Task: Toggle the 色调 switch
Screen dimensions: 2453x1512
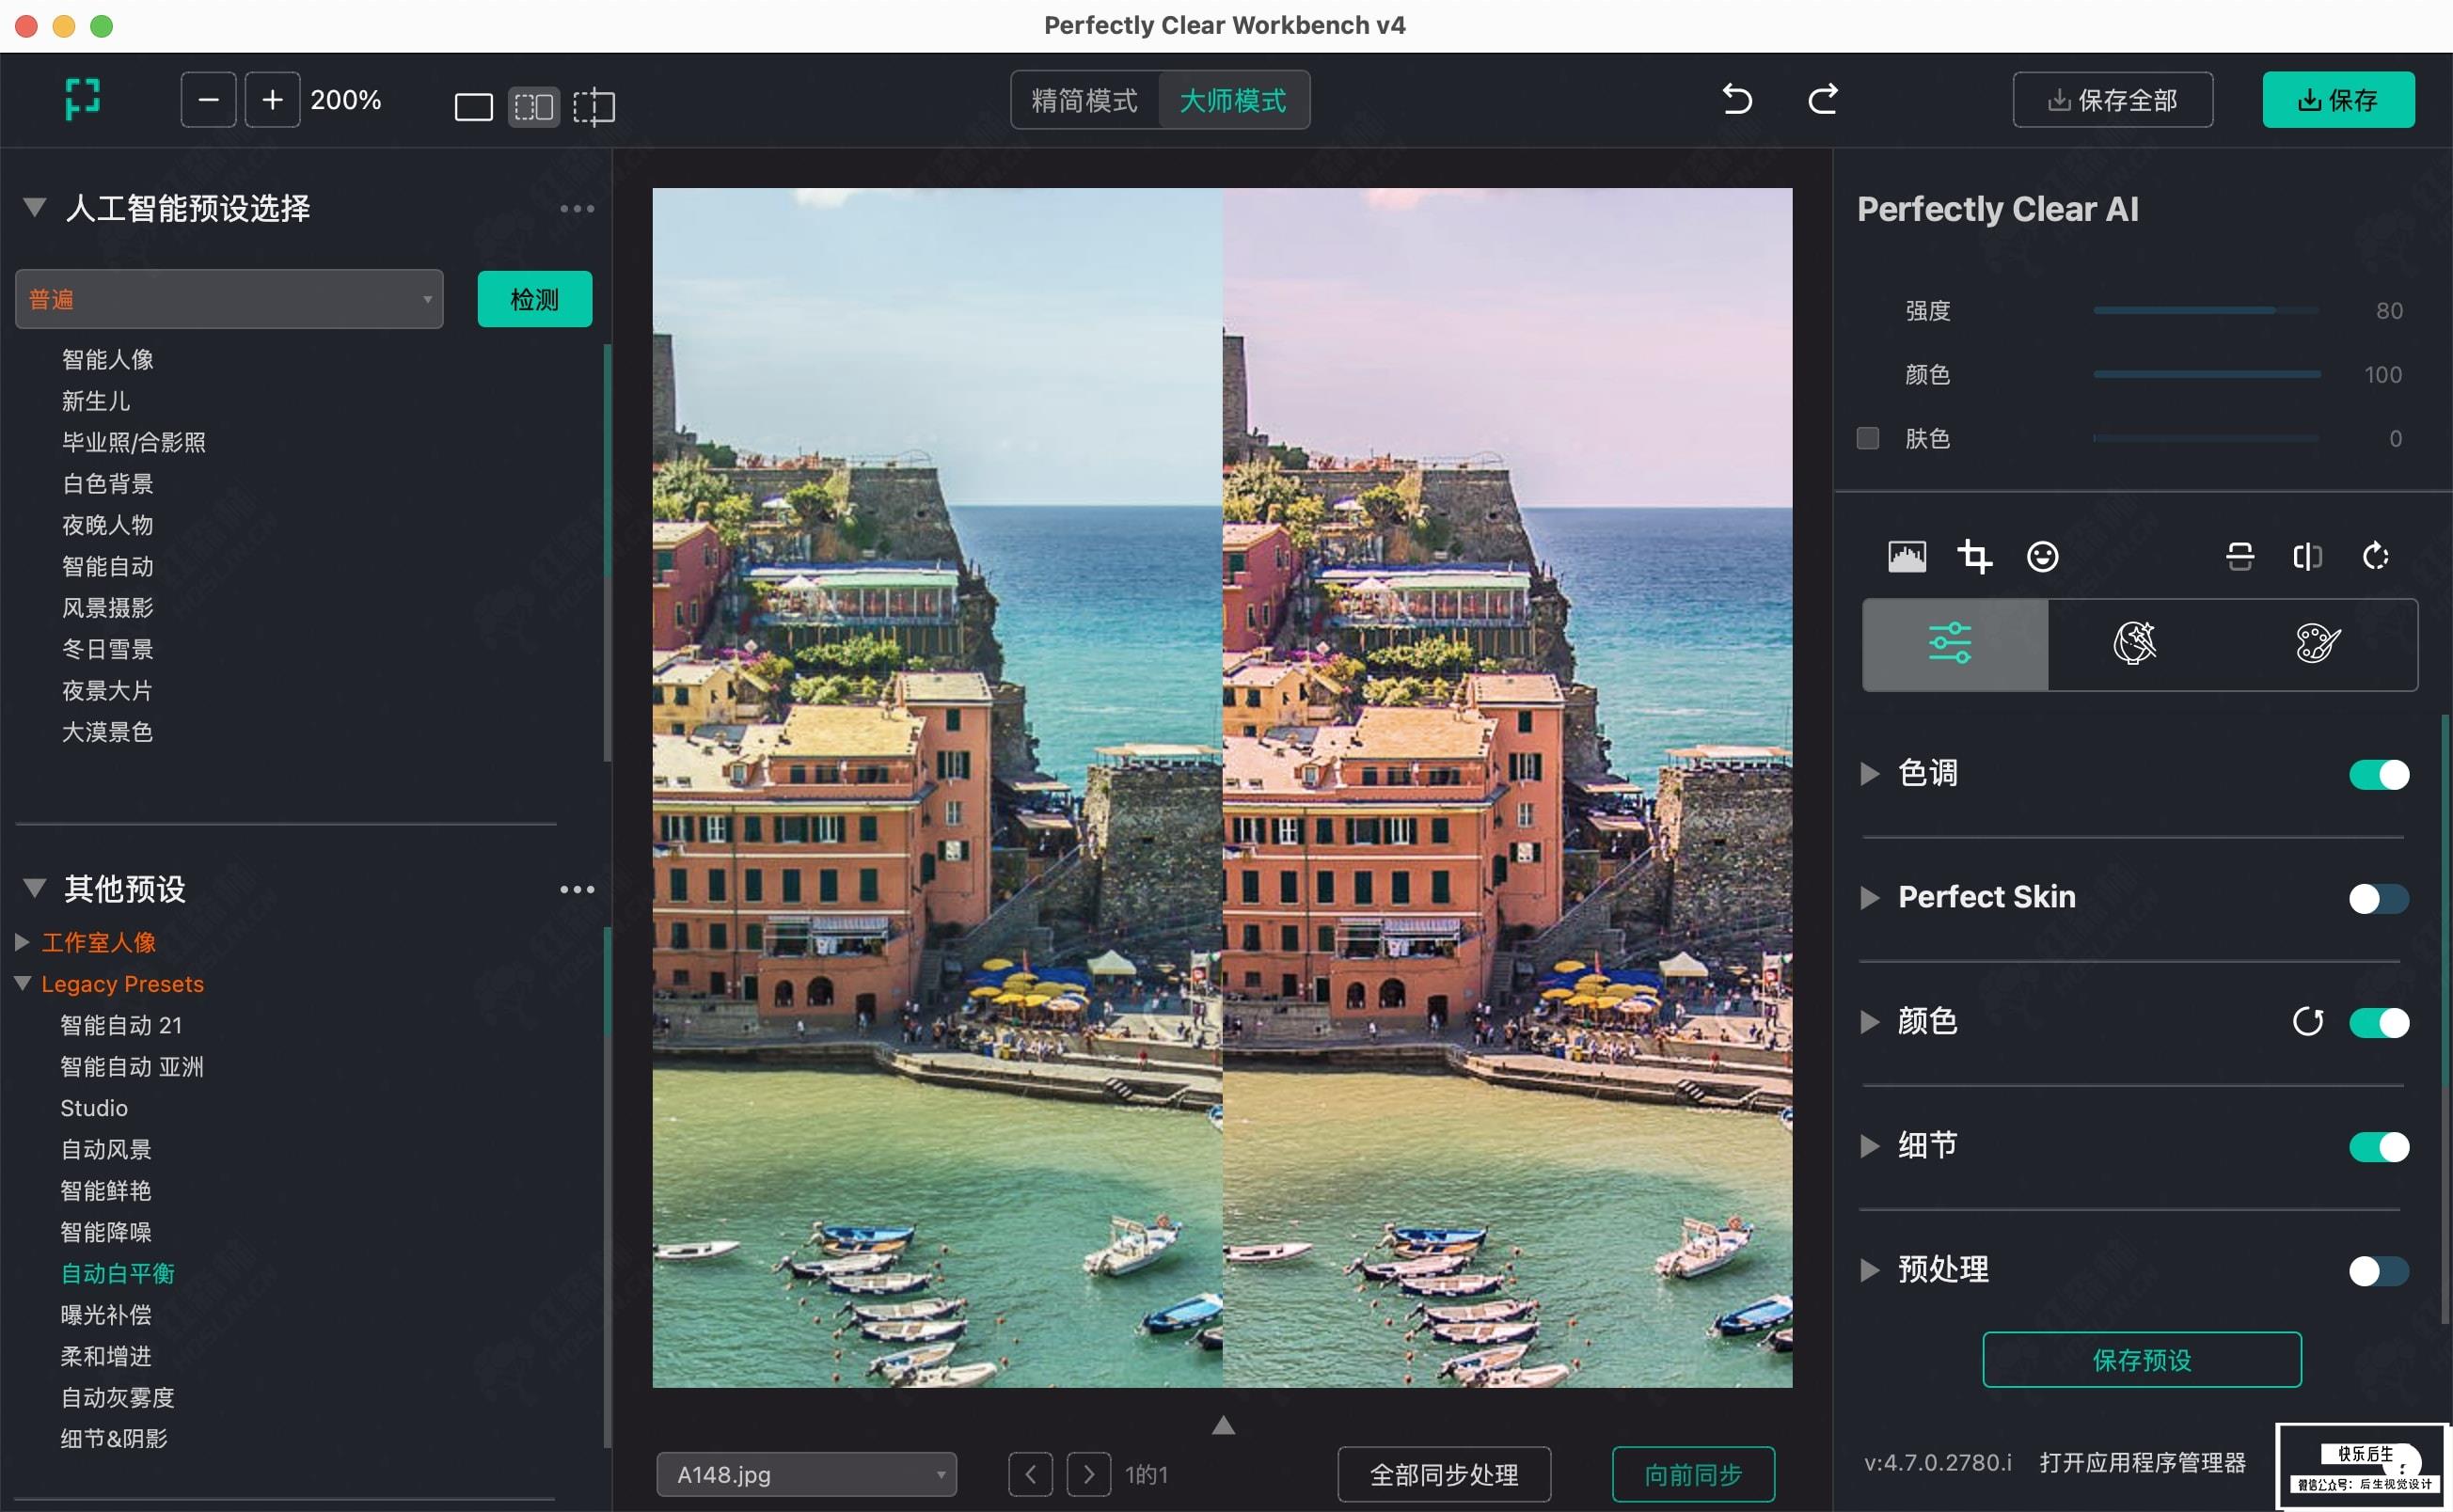Action: (x=2379, y=774)
